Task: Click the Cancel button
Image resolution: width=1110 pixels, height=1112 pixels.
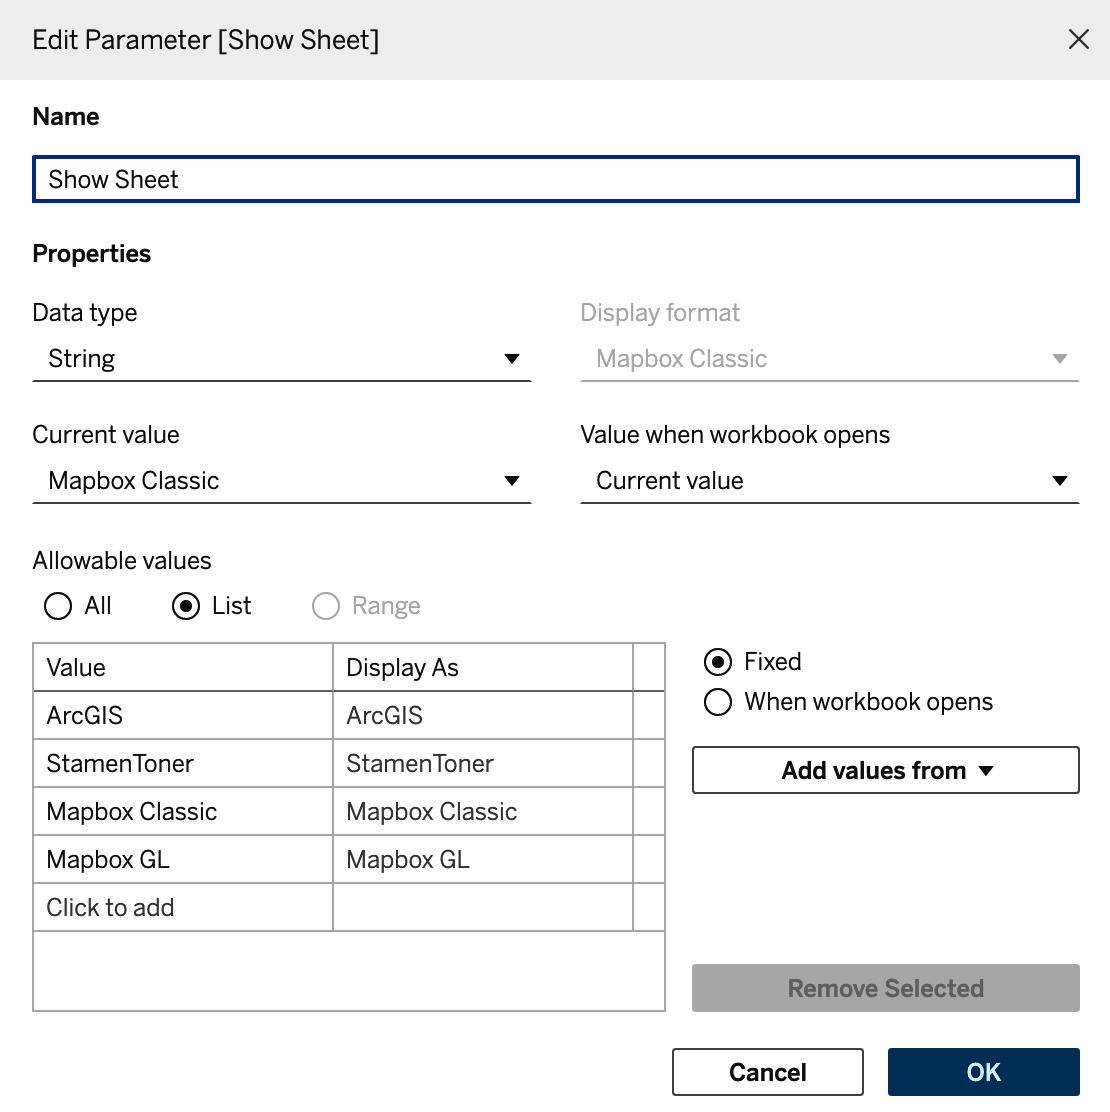Action: click(x=767, y=1072)
